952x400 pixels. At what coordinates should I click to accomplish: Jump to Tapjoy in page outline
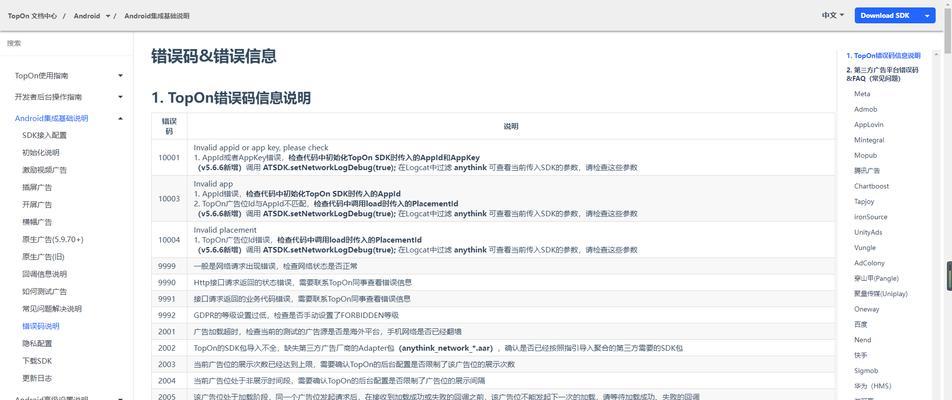(865, 202)
